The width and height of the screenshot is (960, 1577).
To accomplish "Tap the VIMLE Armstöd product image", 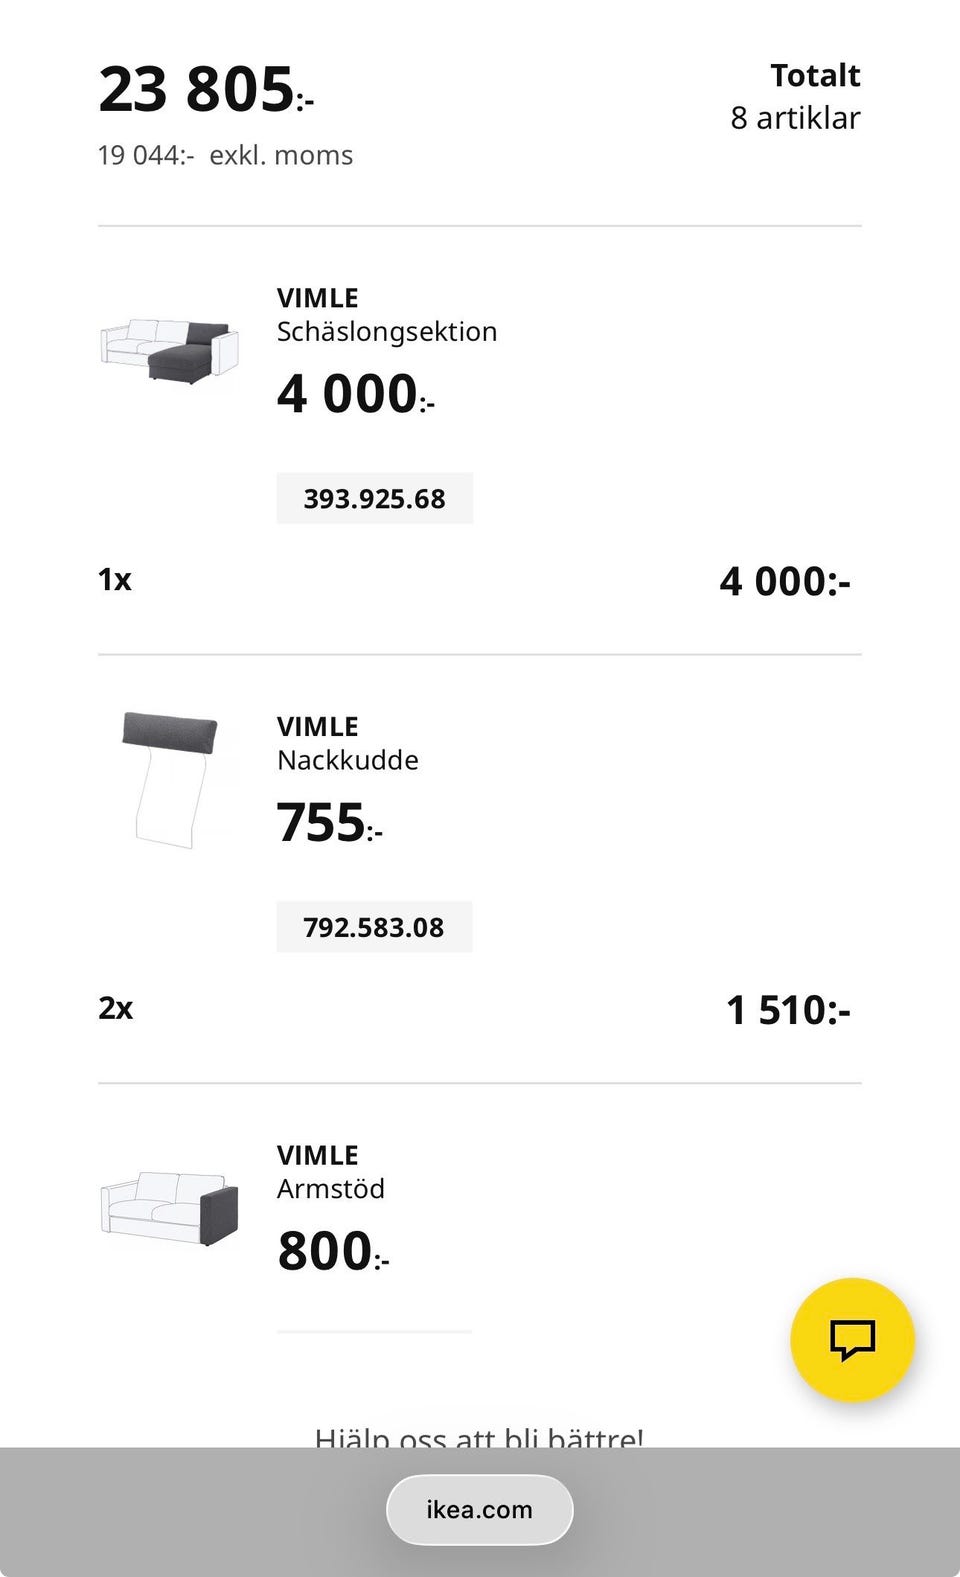I will click(170, 1207).
